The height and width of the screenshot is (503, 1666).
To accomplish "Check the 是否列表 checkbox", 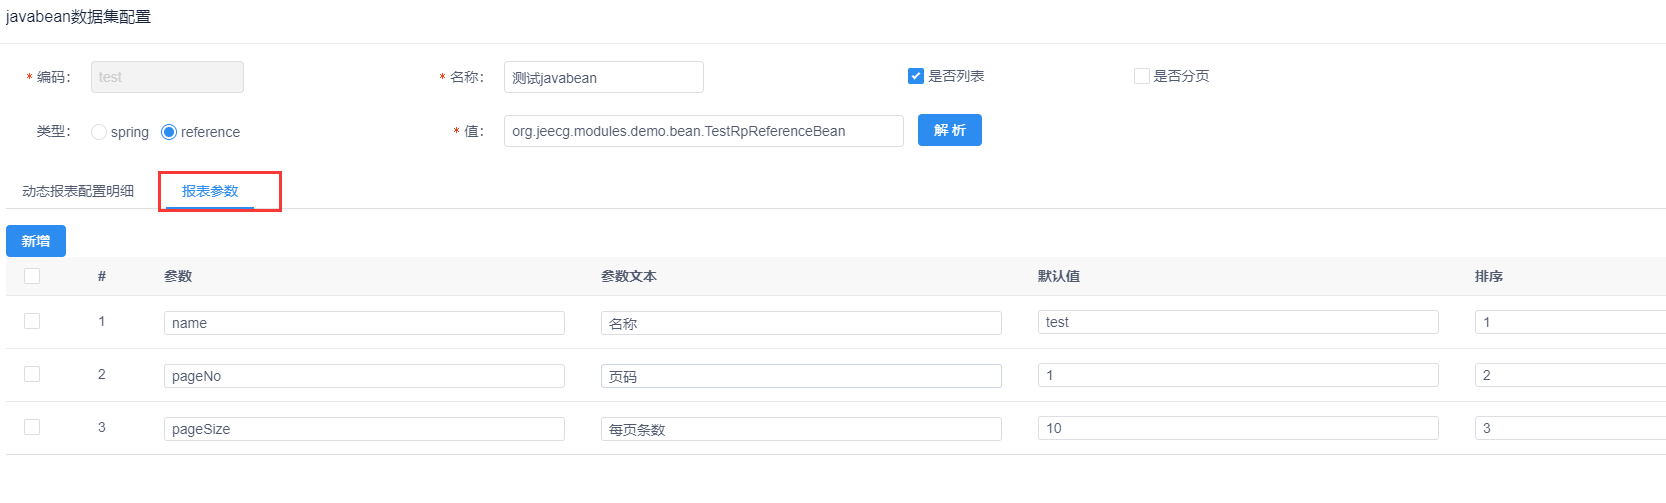I will [x=915, y=76].
